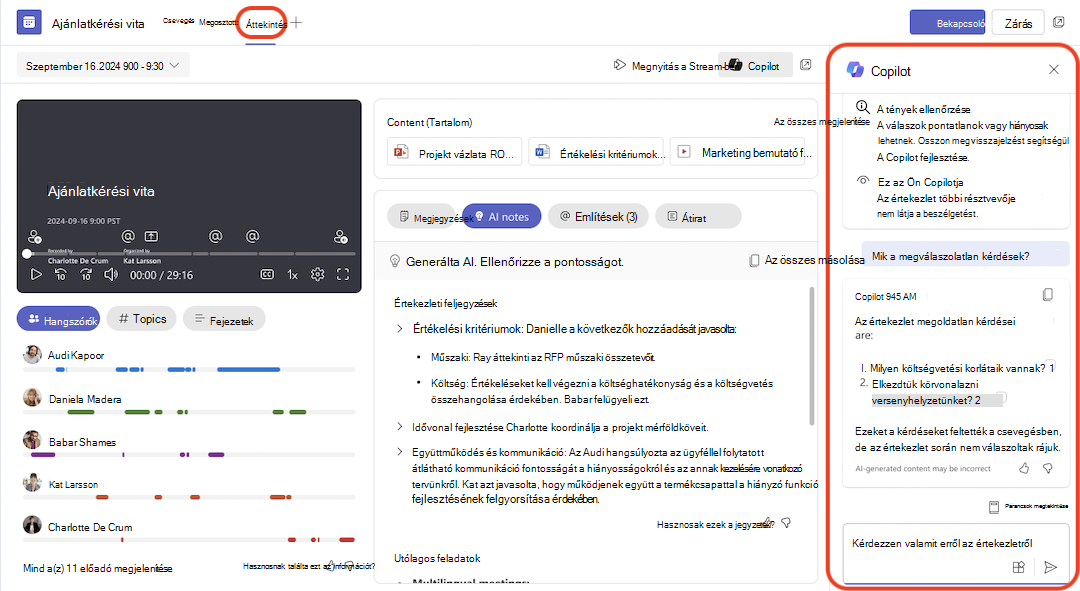
Task: Click Audi Kapoor's speaker timeline bar
Action: tap(189, 370)
